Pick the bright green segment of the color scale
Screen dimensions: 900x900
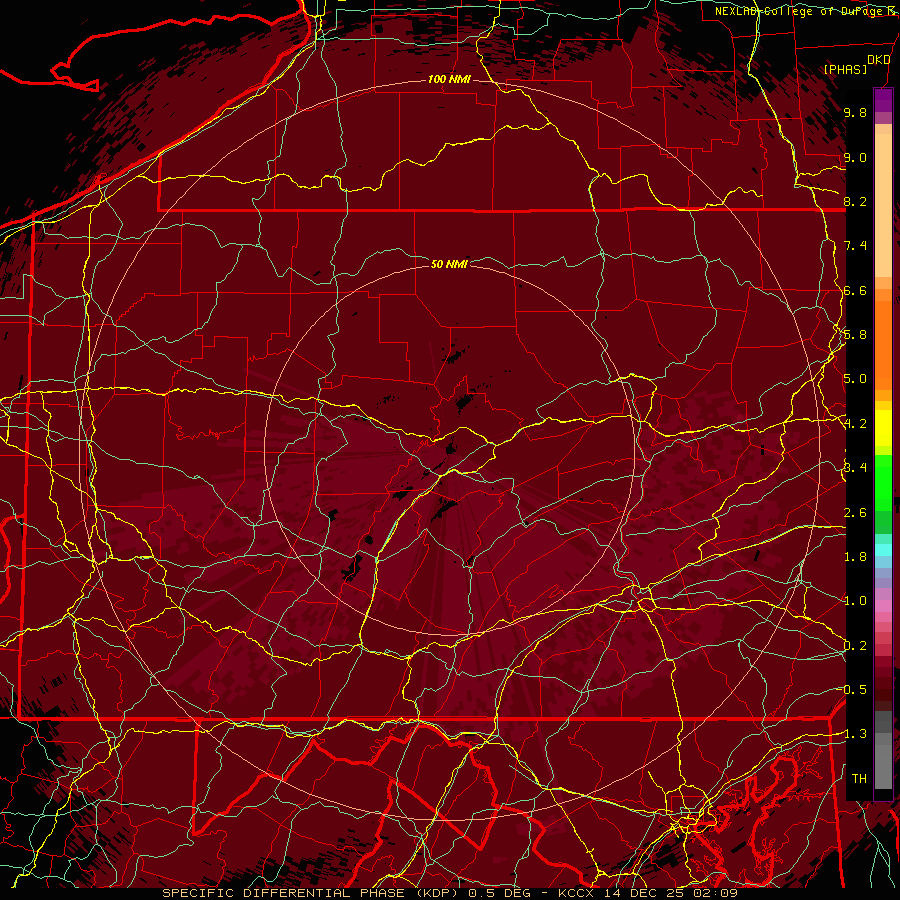tap(883, 483)
